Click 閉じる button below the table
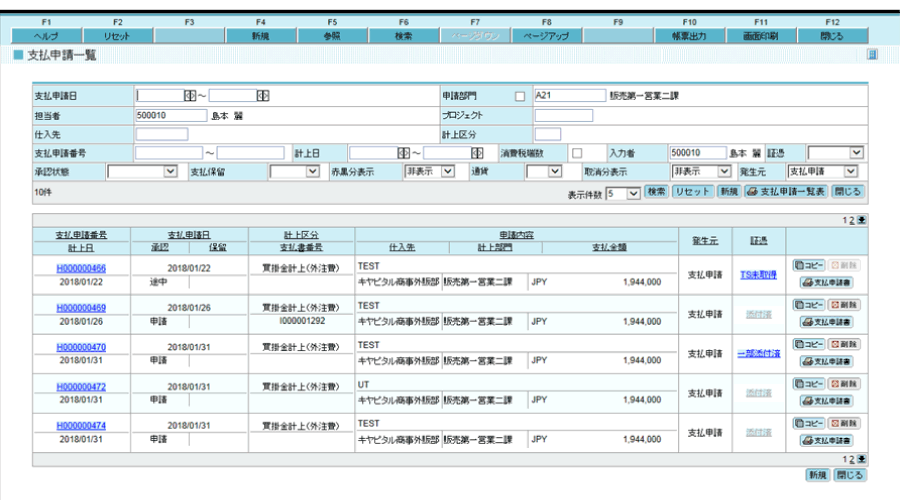900x500 pixels. pos(849,475)
